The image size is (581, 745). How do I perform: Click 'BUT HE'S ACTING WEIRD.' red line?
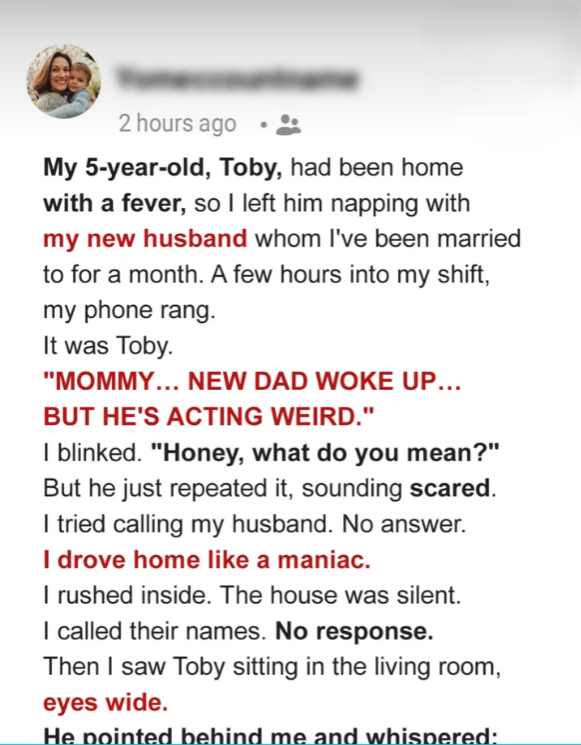click(209, 417)
